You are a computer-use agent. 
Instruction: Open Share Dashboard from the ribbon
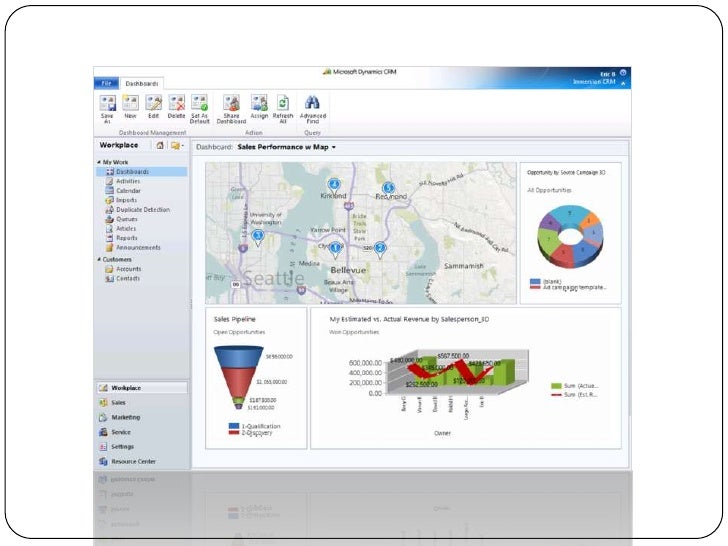pyautogui.click(x=231, y=109)
